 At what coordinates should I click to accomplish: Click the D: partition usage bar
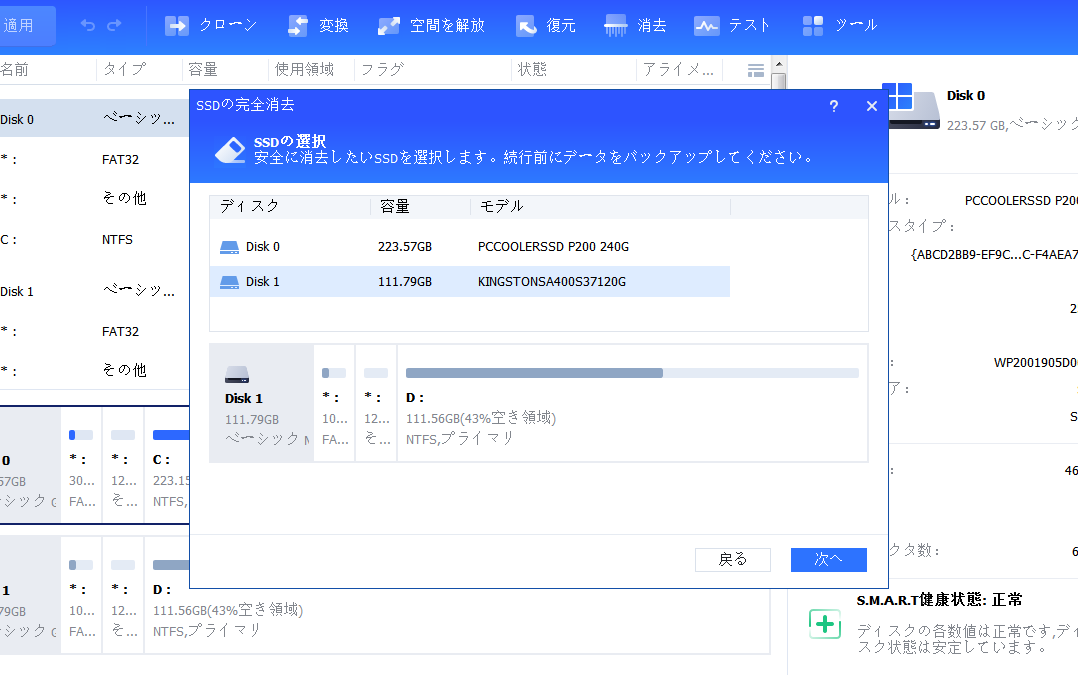631,373
